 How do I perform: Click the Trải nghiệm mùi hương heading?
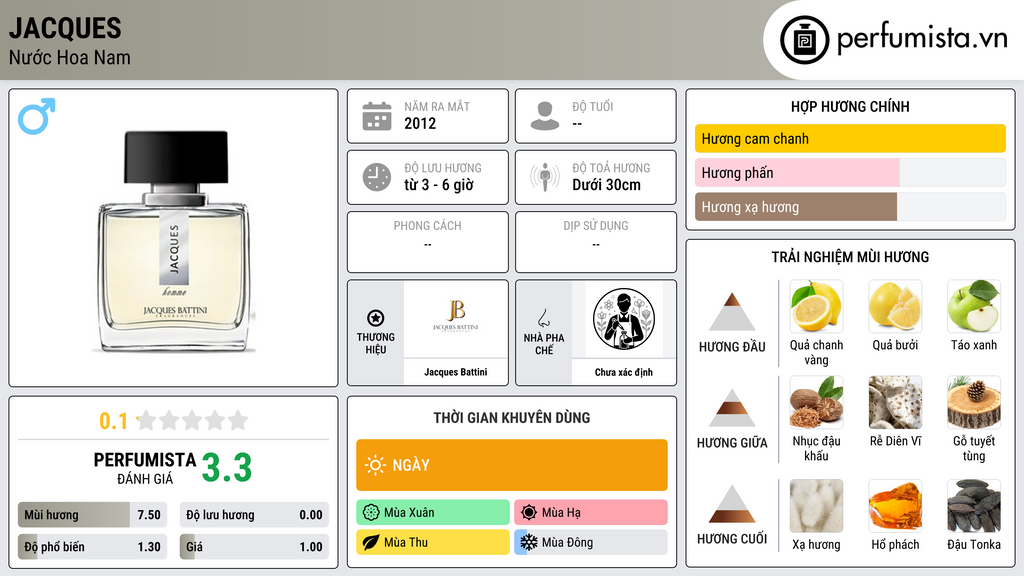coord(850,257)
